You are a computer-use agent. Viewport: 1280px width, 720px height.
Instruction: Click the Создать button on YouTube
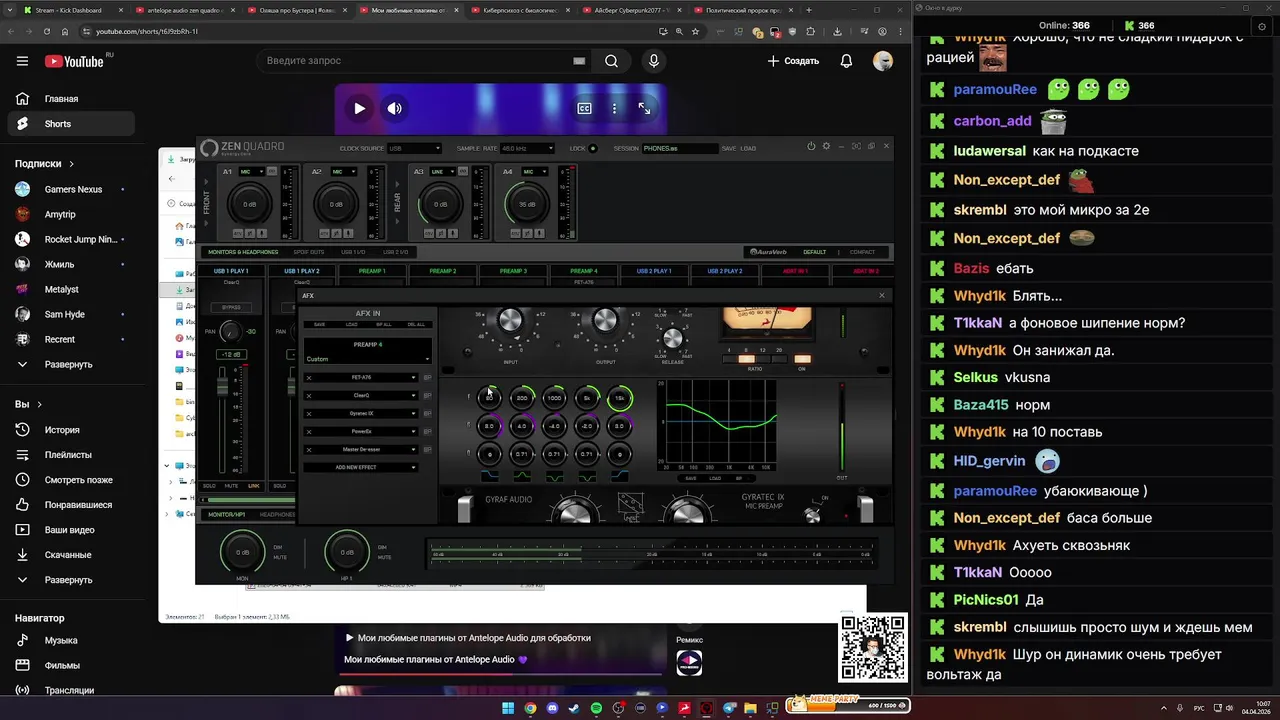(x=793, y=61)
